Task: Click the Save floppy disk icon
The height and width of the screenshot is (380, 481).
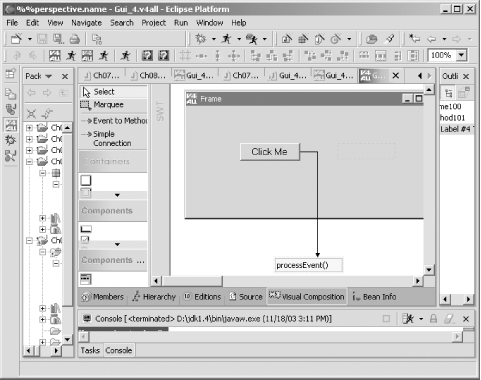Action: 42,39
